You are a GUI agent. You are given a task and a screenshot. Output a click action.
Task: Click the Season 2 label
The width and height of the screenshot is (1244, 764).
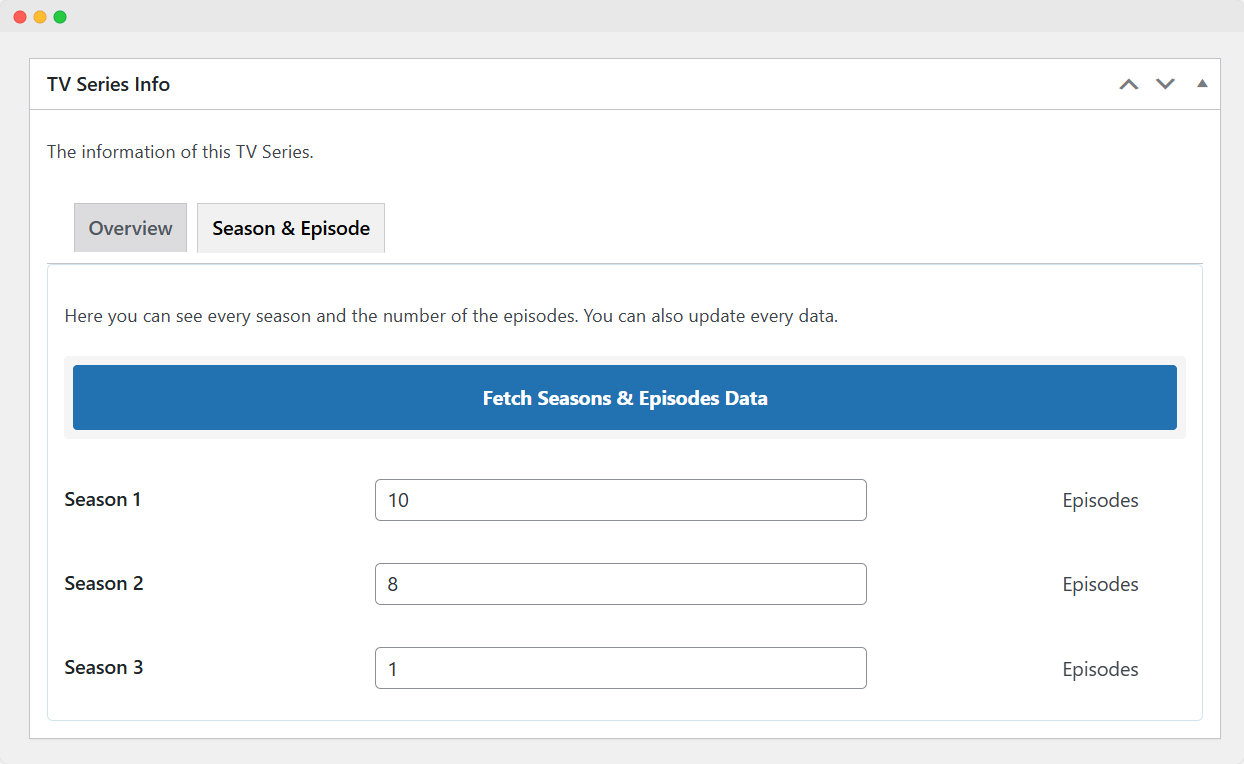click(x=104, y=583)
